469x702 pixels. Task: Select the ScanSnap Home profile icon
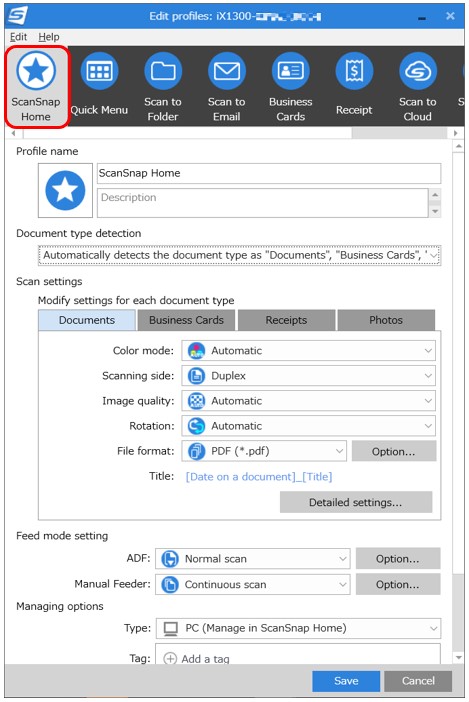point(36,87)
